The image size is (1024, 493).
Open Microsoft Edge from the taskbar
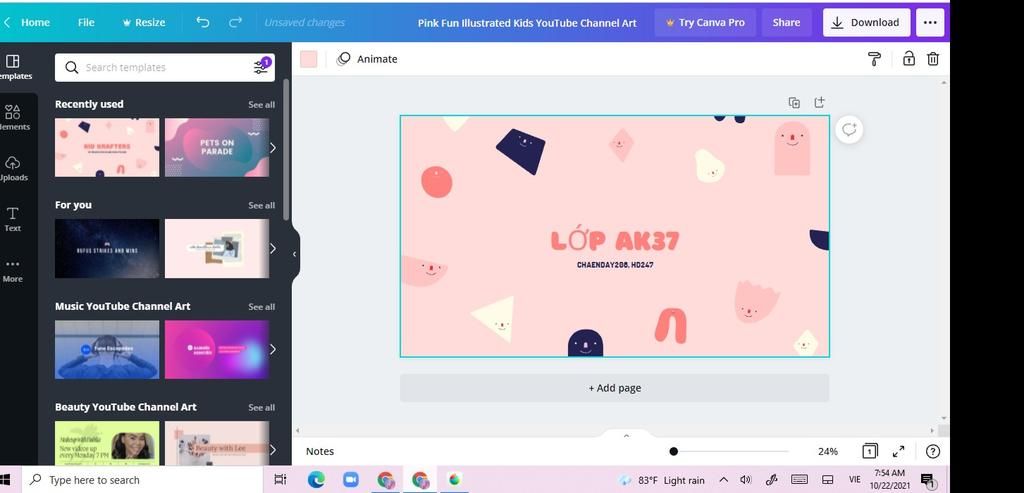pos(316,480)
